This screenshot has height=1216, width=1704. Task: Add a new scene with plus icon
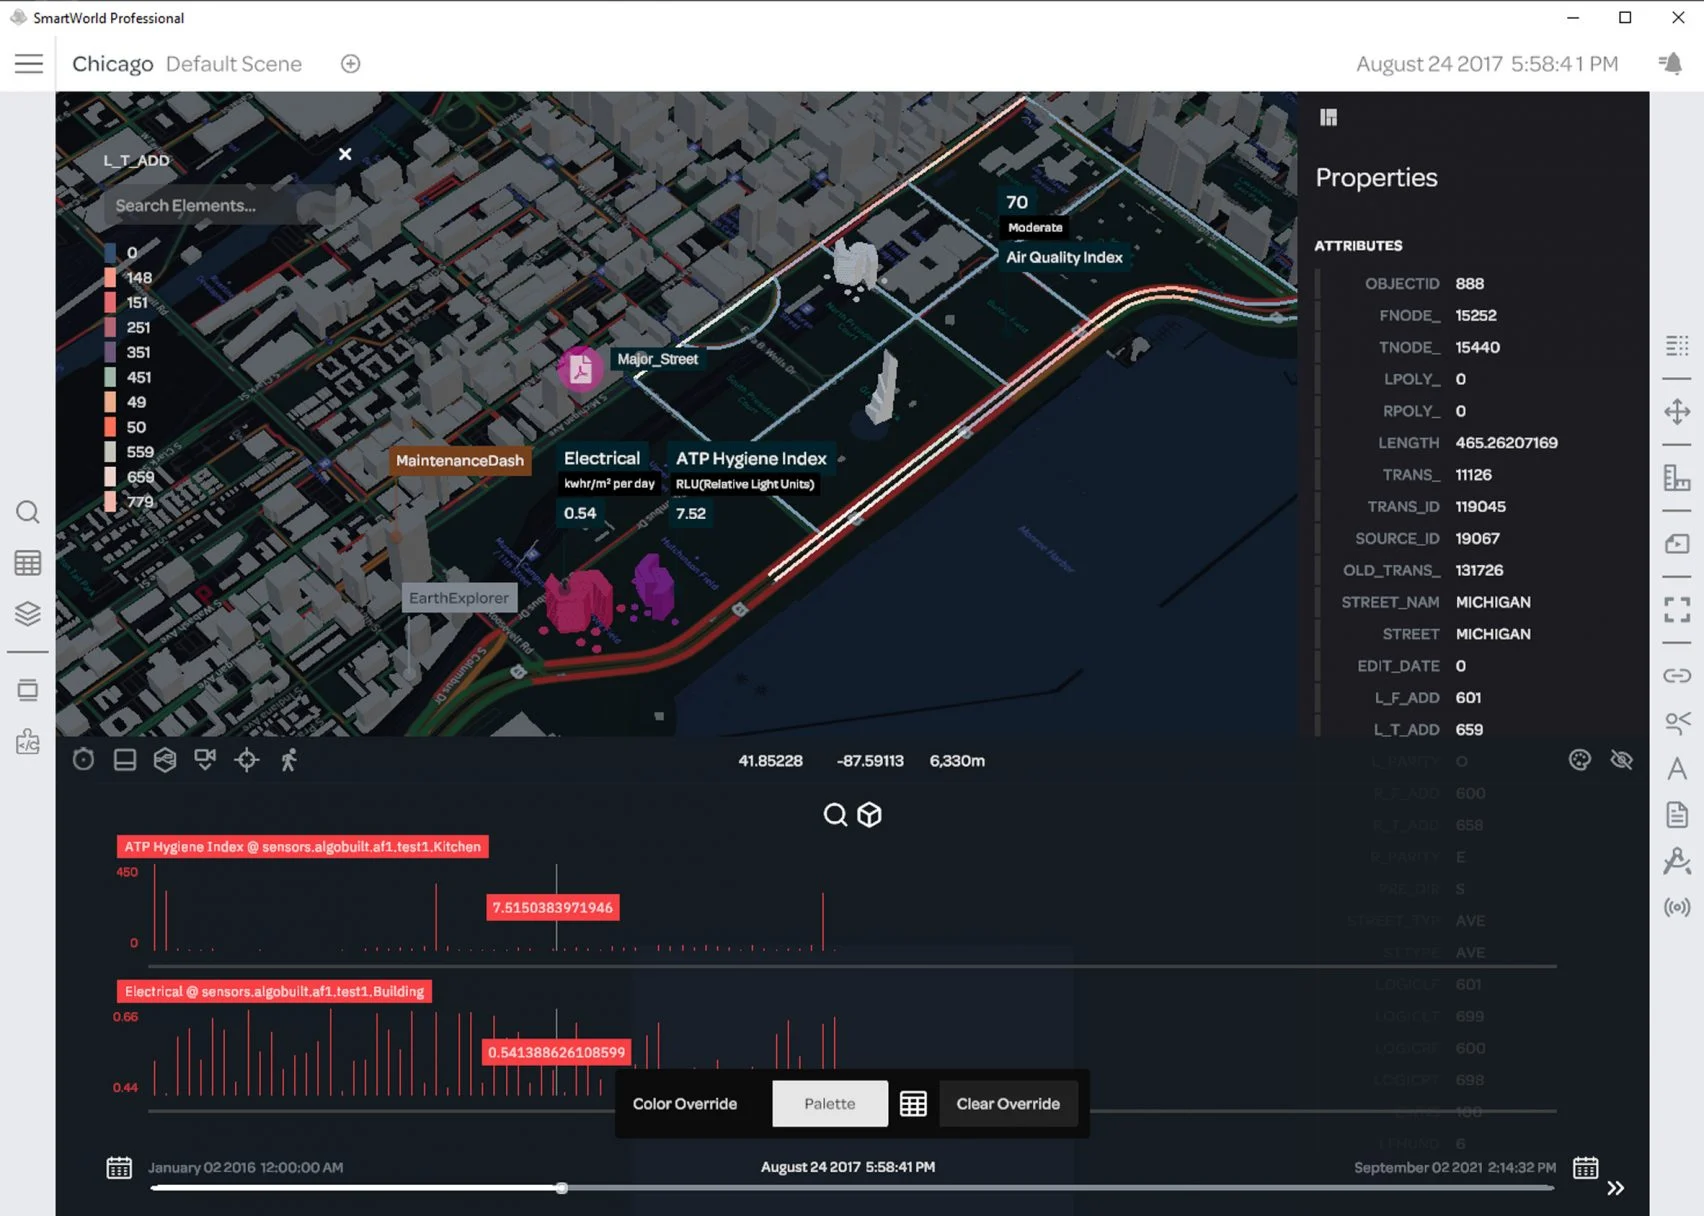(x=350, y=64)
